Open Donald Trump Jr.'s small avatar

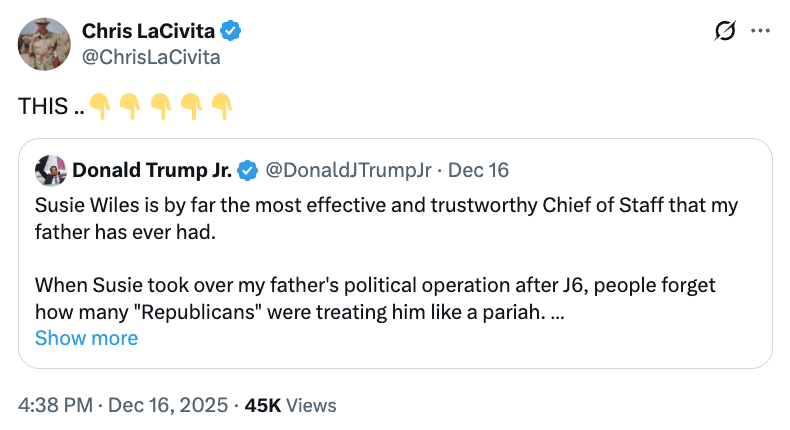coord(49,170)
